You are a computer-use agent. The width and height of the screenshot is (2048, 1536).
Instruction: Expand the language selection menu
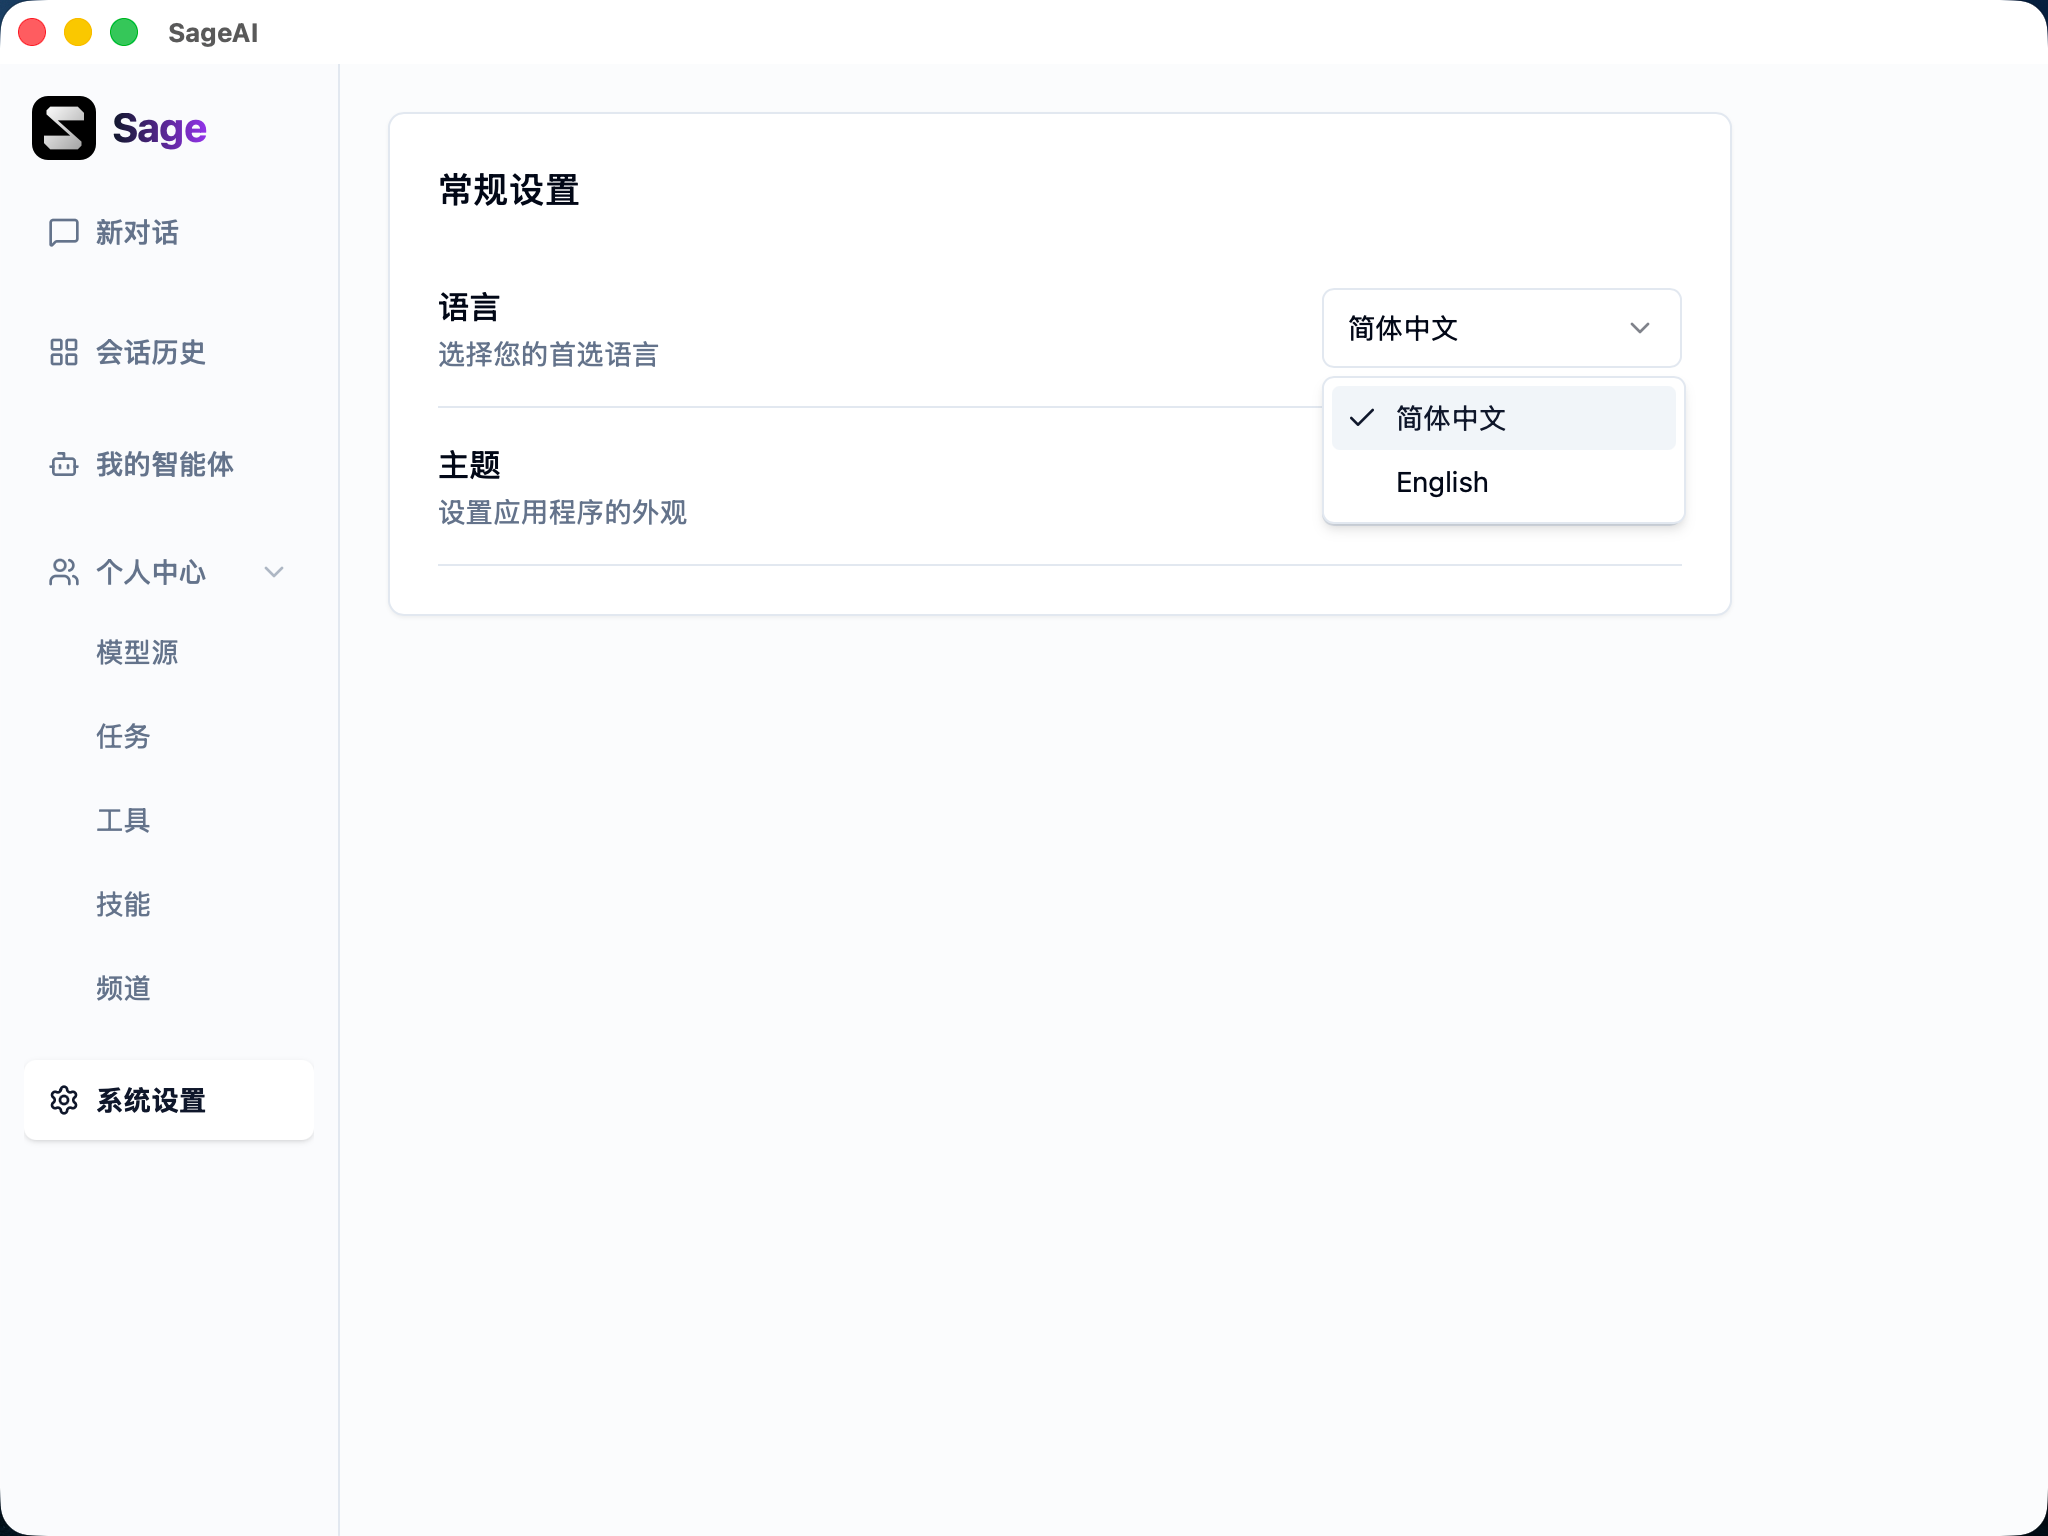coord(1500,328)
